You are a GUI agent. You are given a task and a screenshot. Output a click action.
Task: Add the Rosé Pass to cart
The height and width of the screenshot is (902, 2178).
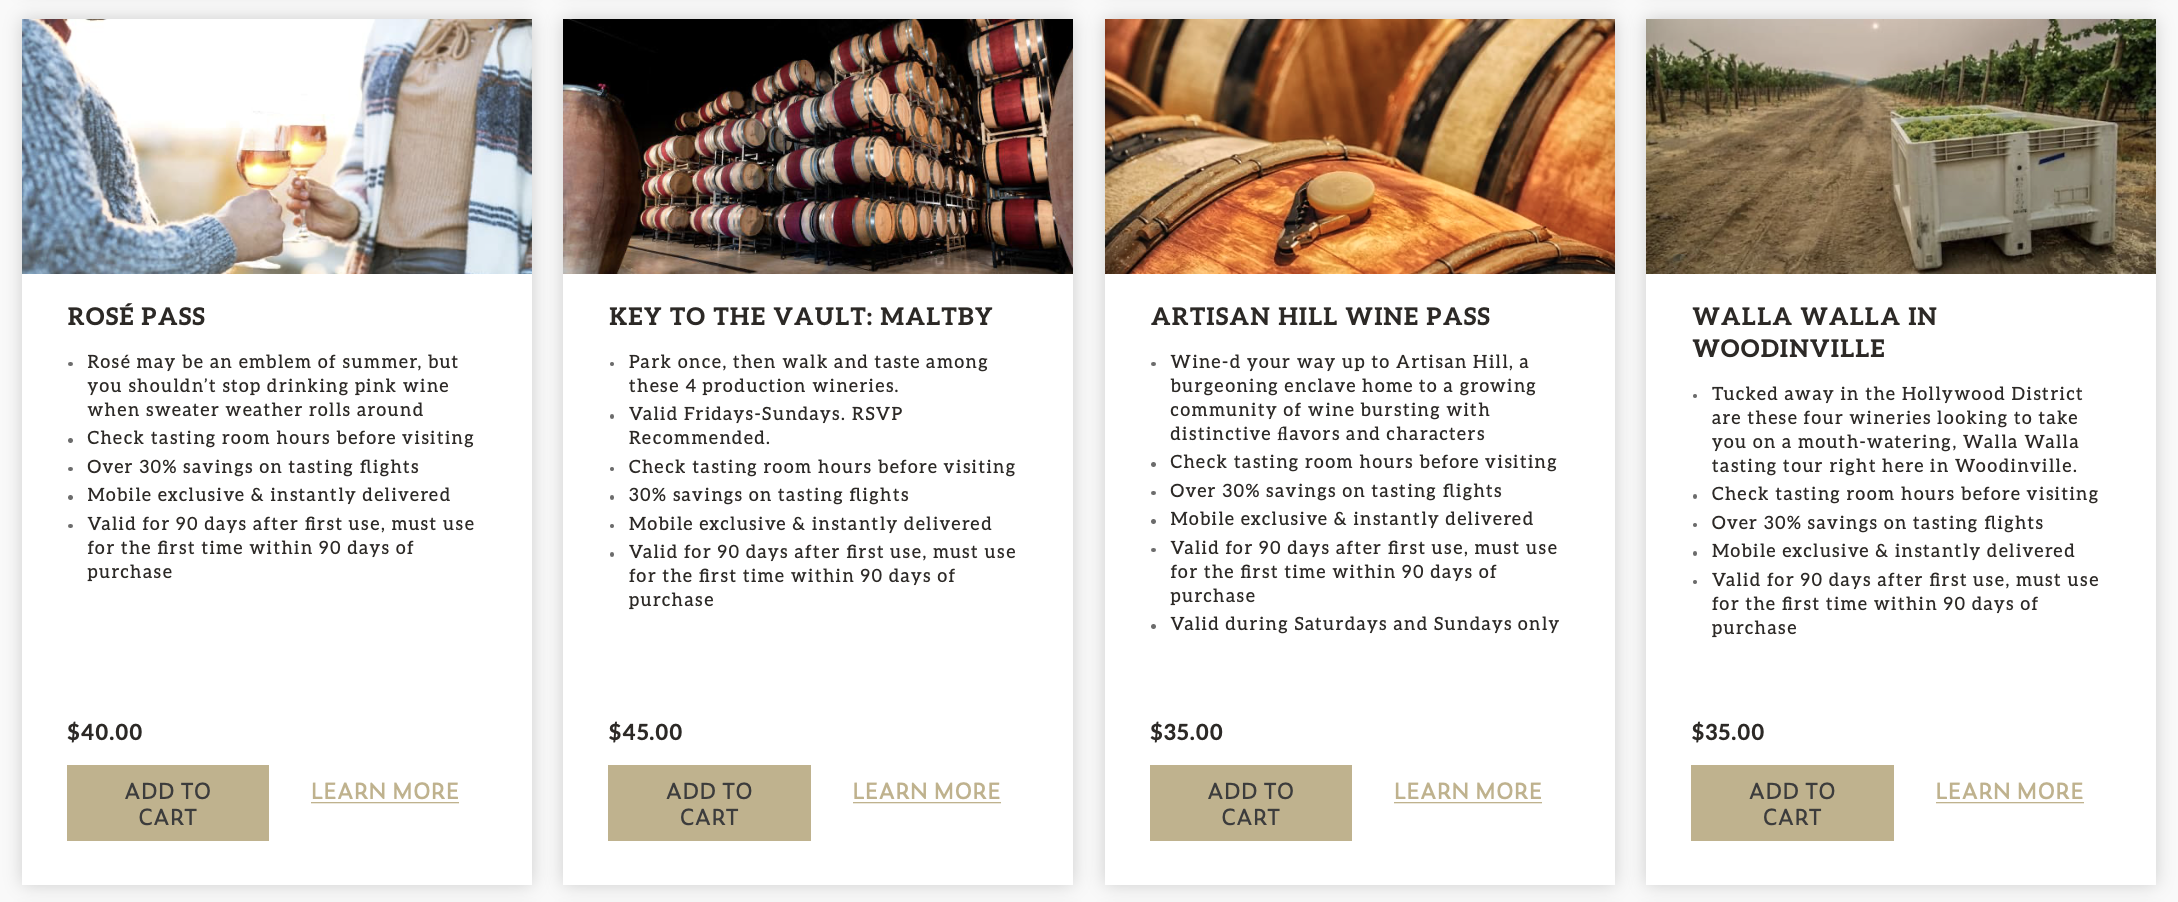168,803
